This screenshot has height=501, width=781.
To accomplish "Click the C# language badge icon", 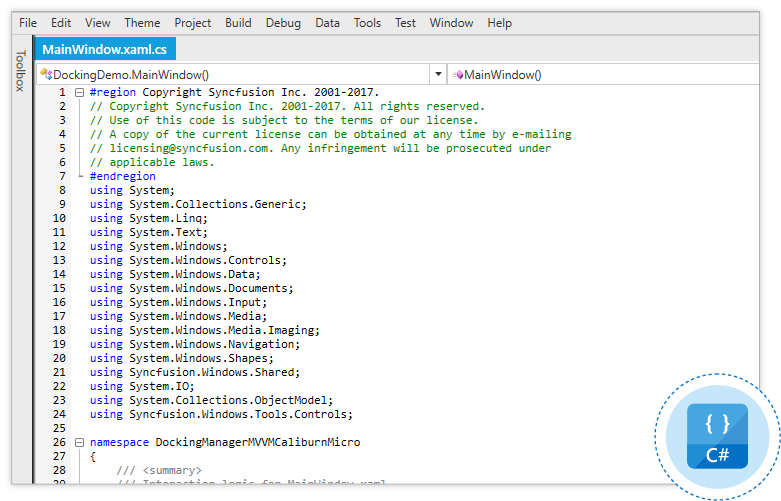I will pyautogui.click(x=717, y=436).
